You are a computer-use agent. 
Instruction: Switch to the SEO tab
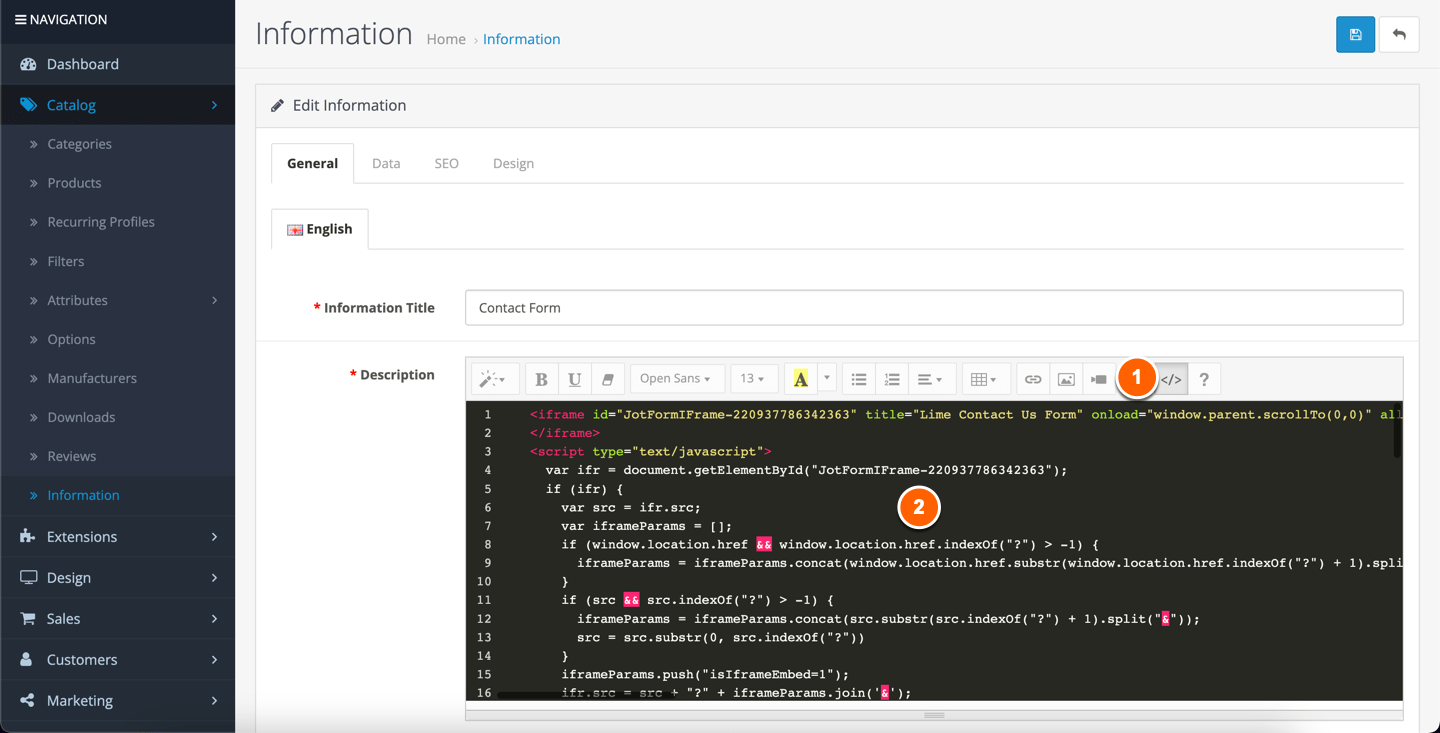pos(446,163)
